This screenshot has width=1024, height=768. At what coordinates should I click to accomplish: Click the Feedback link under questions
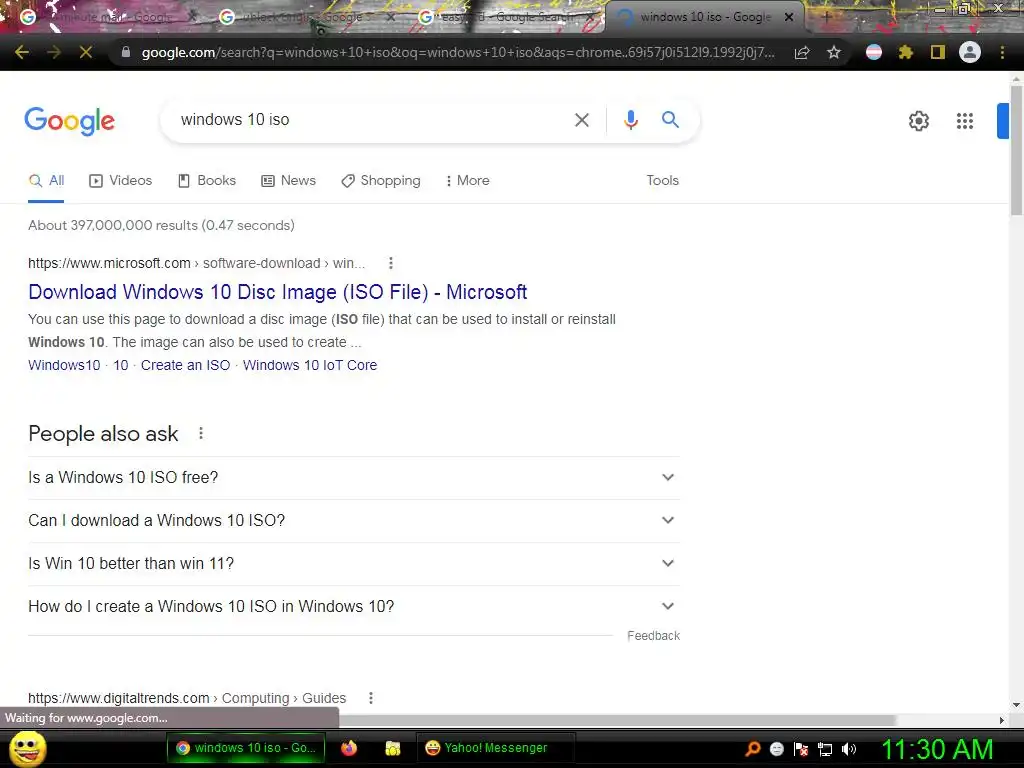(x=654, y=636)
